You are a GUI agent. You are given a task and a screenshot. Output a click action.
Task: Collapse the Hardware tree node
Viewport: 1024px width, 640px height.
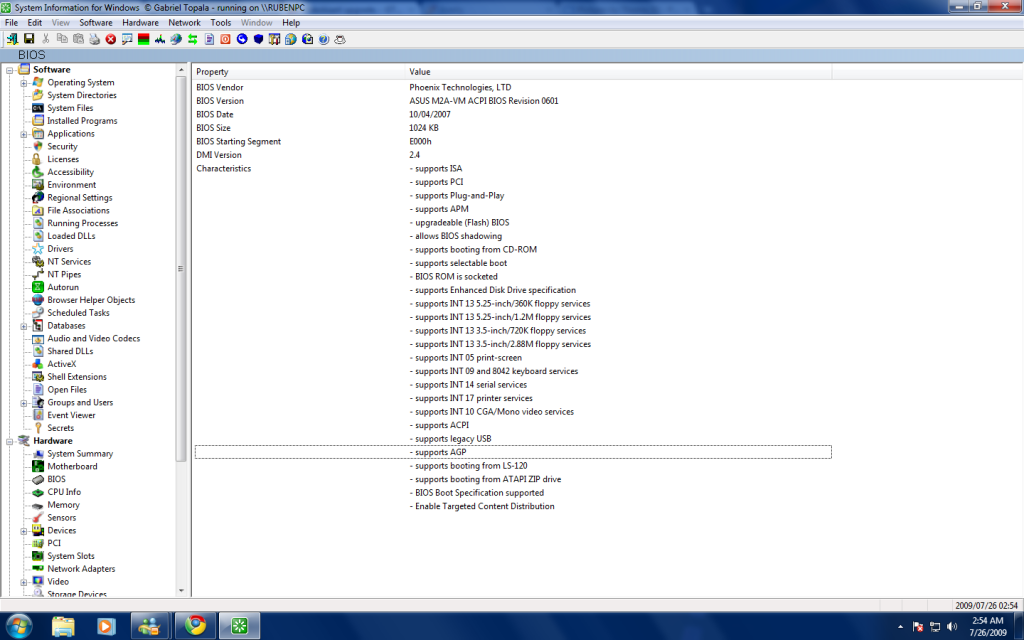(x=10, y=441)
